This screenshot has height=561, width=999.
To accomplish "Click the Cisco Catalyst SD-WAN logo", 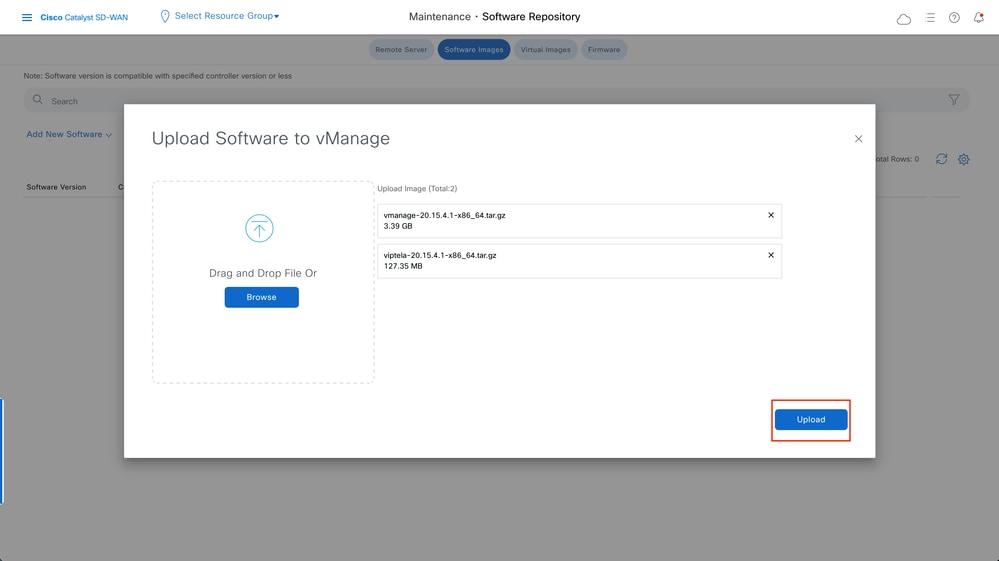I will [x=84, y=17].
